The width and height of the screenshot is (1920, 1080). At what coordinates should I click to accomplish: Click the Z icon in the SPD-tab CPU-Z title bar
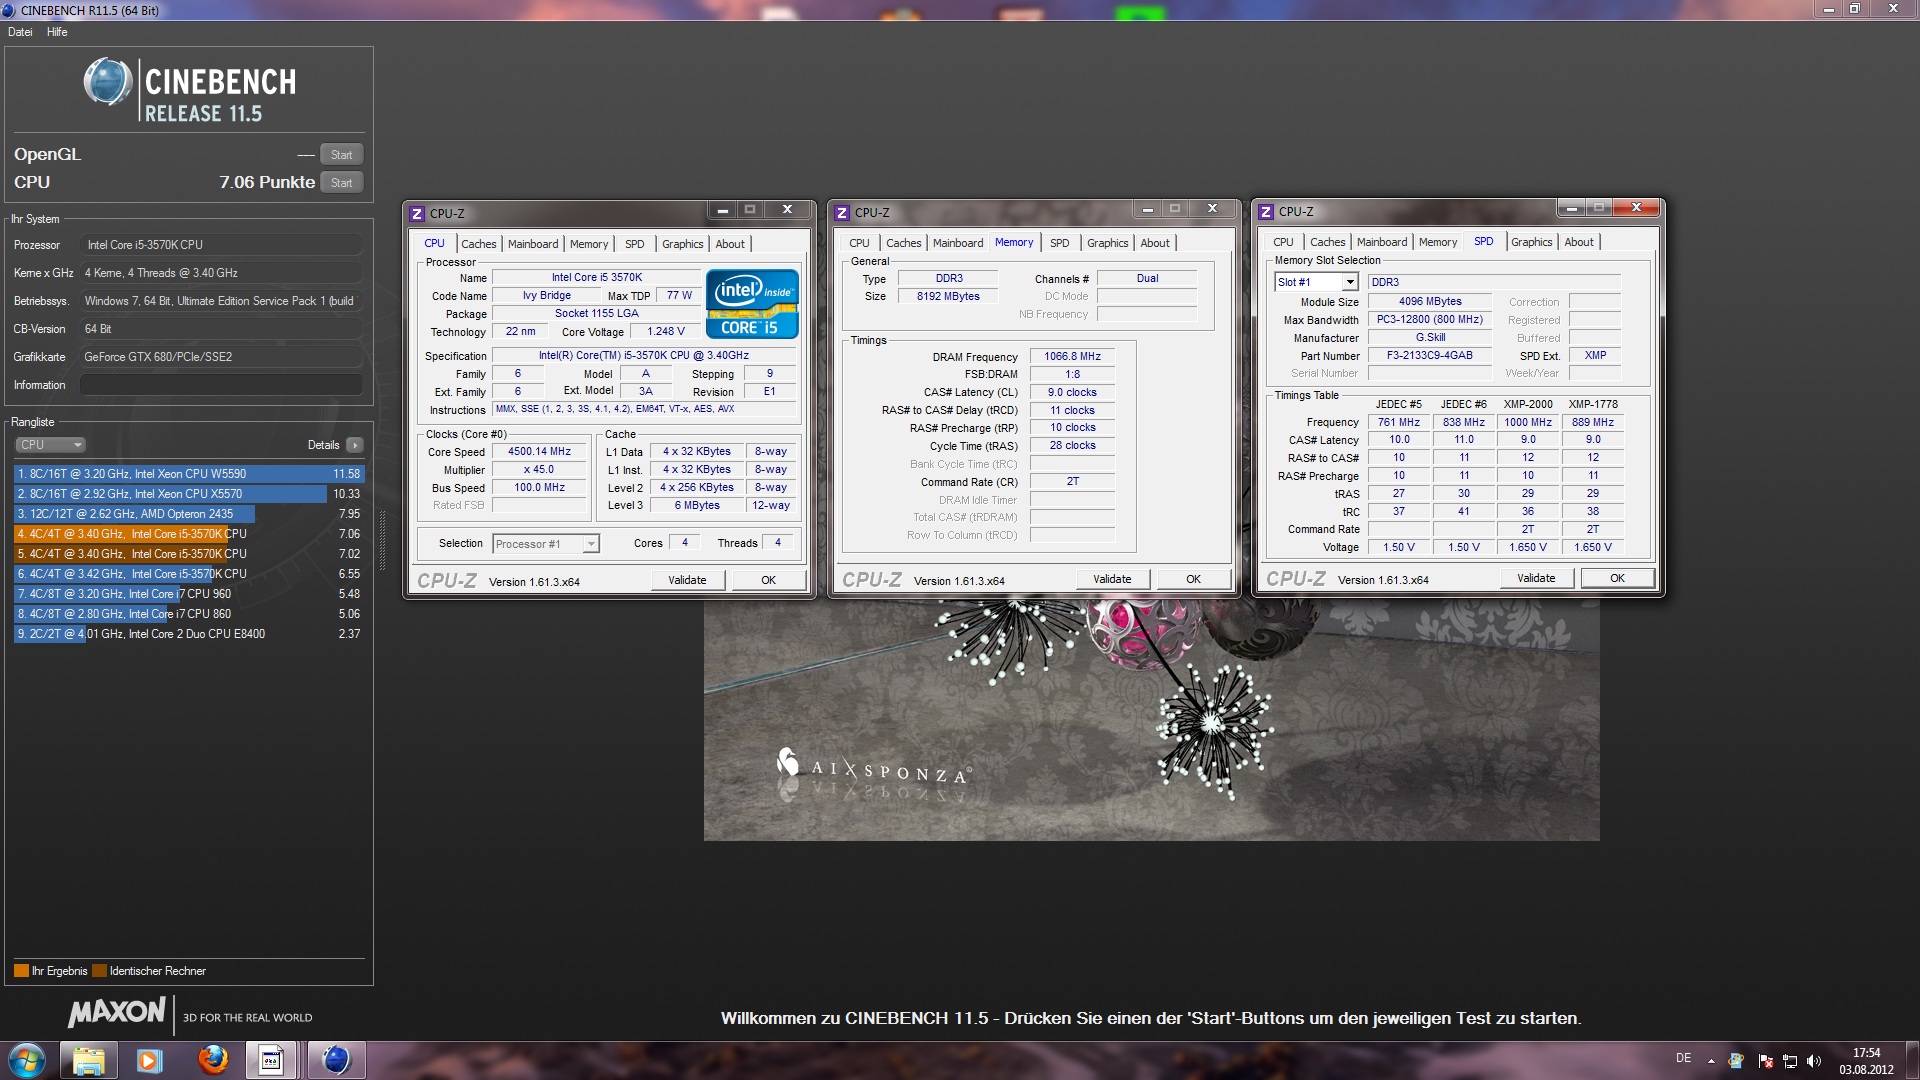click(1266, 211)
